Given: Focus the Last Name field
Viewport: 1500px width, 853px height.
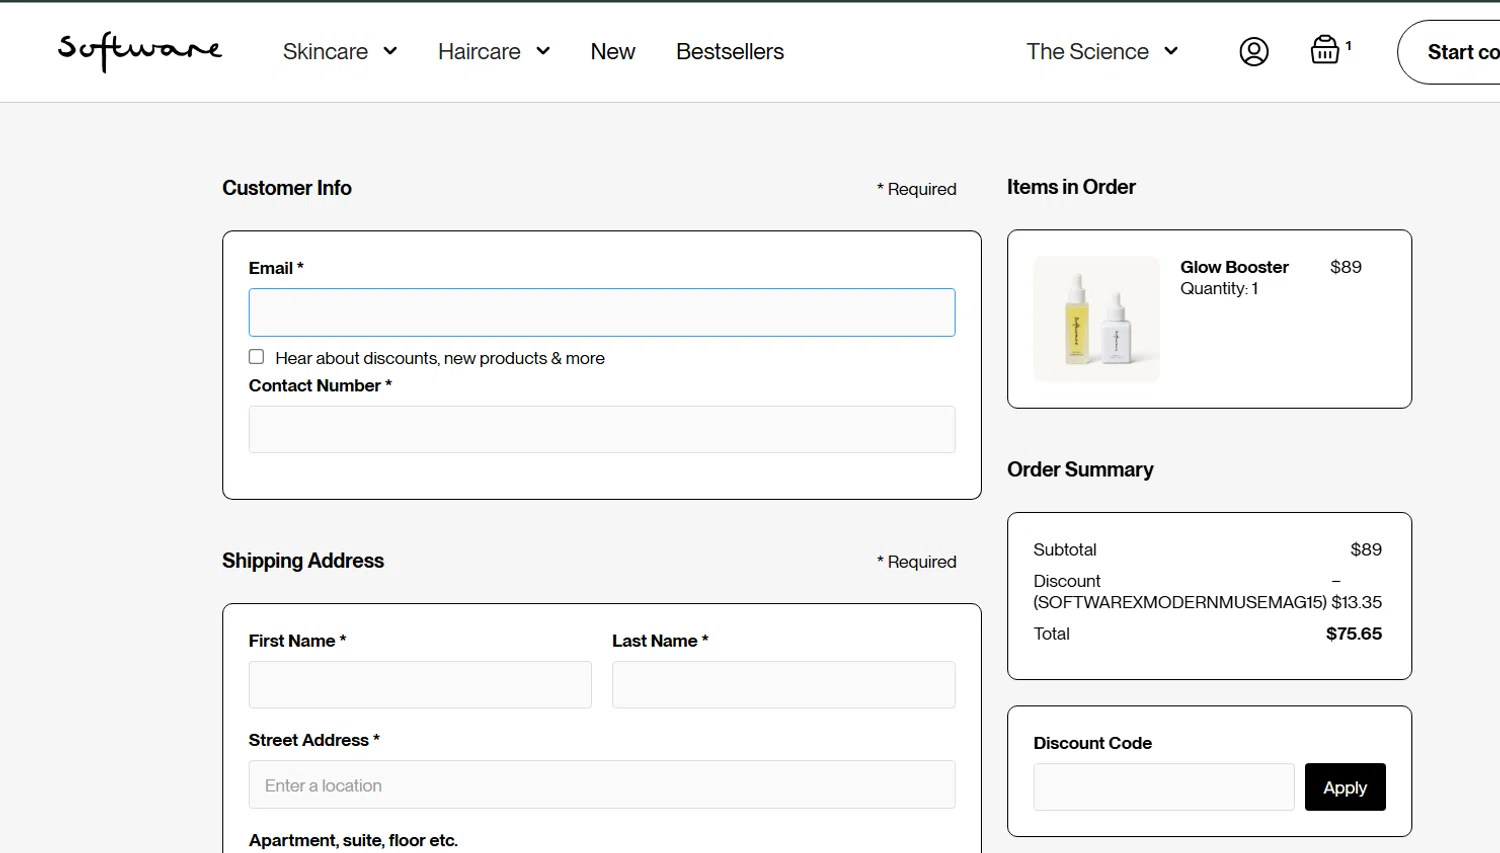Looking at the screenshot, I should pos(784,685).
